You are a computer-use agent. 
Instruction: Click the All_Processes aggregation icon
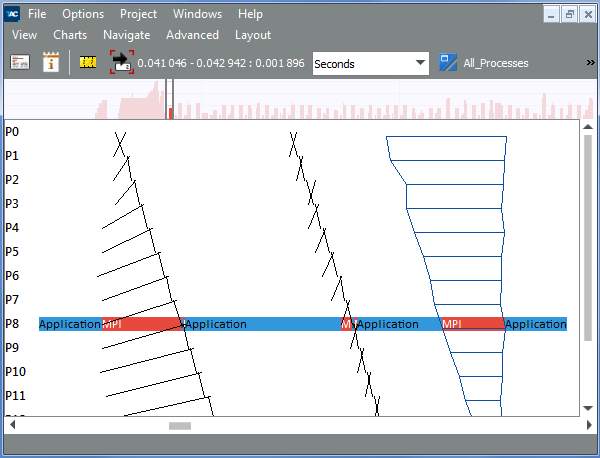point(447,62)
